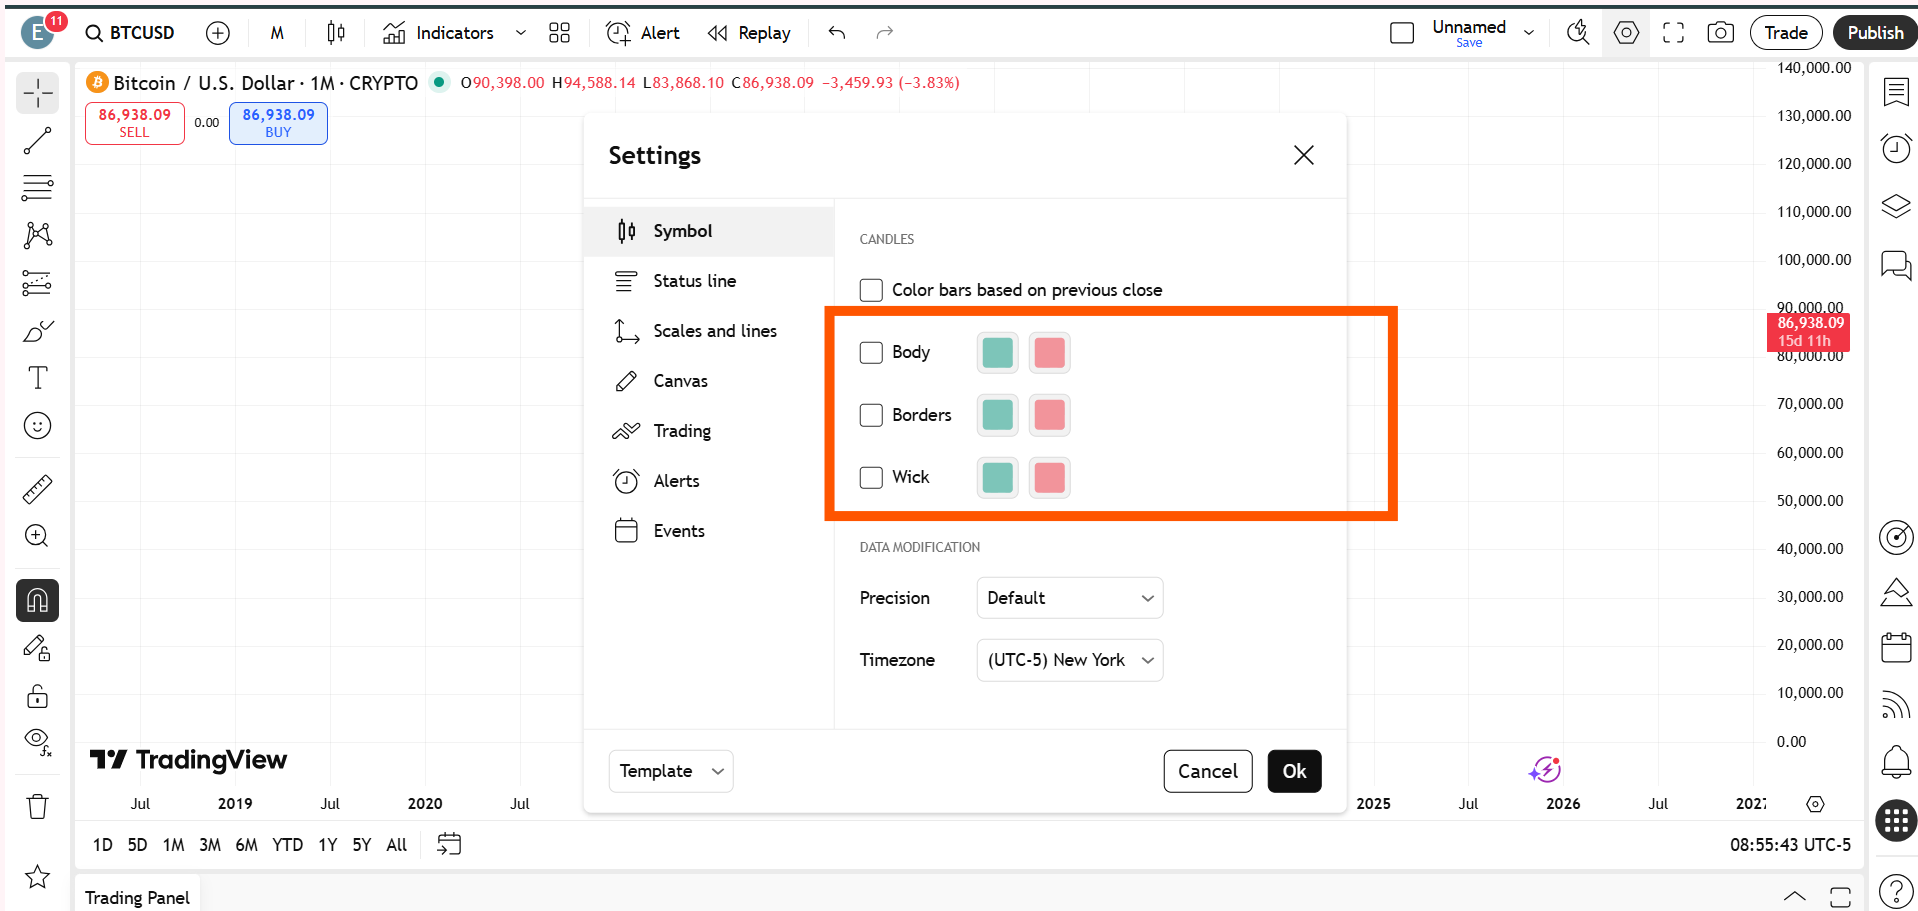Toggle the Borders checkbox
The width and height of the screenshot is (1918, 911).
pyautogui.click(x=871, y=415)
